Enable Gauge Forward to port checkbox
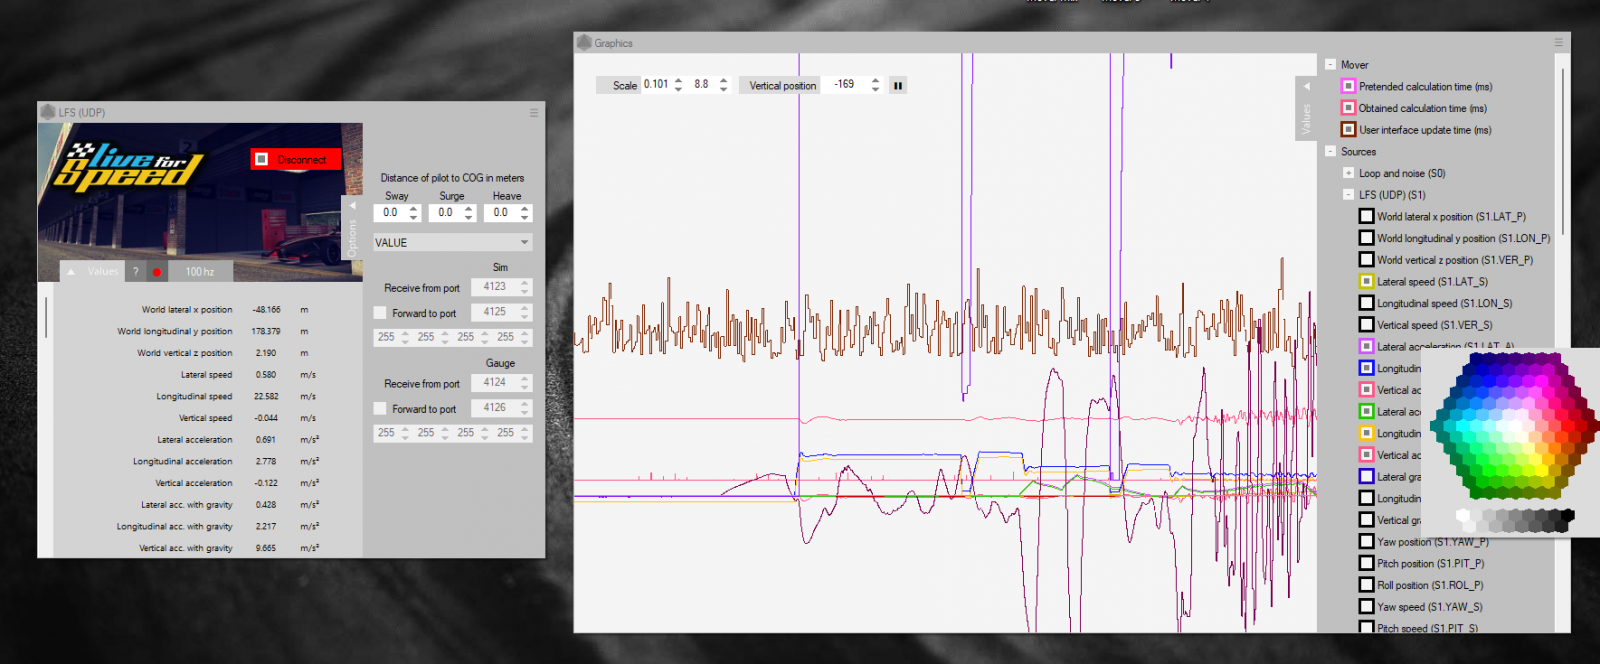Screen dimensions: 1600x664 (380, 409)
